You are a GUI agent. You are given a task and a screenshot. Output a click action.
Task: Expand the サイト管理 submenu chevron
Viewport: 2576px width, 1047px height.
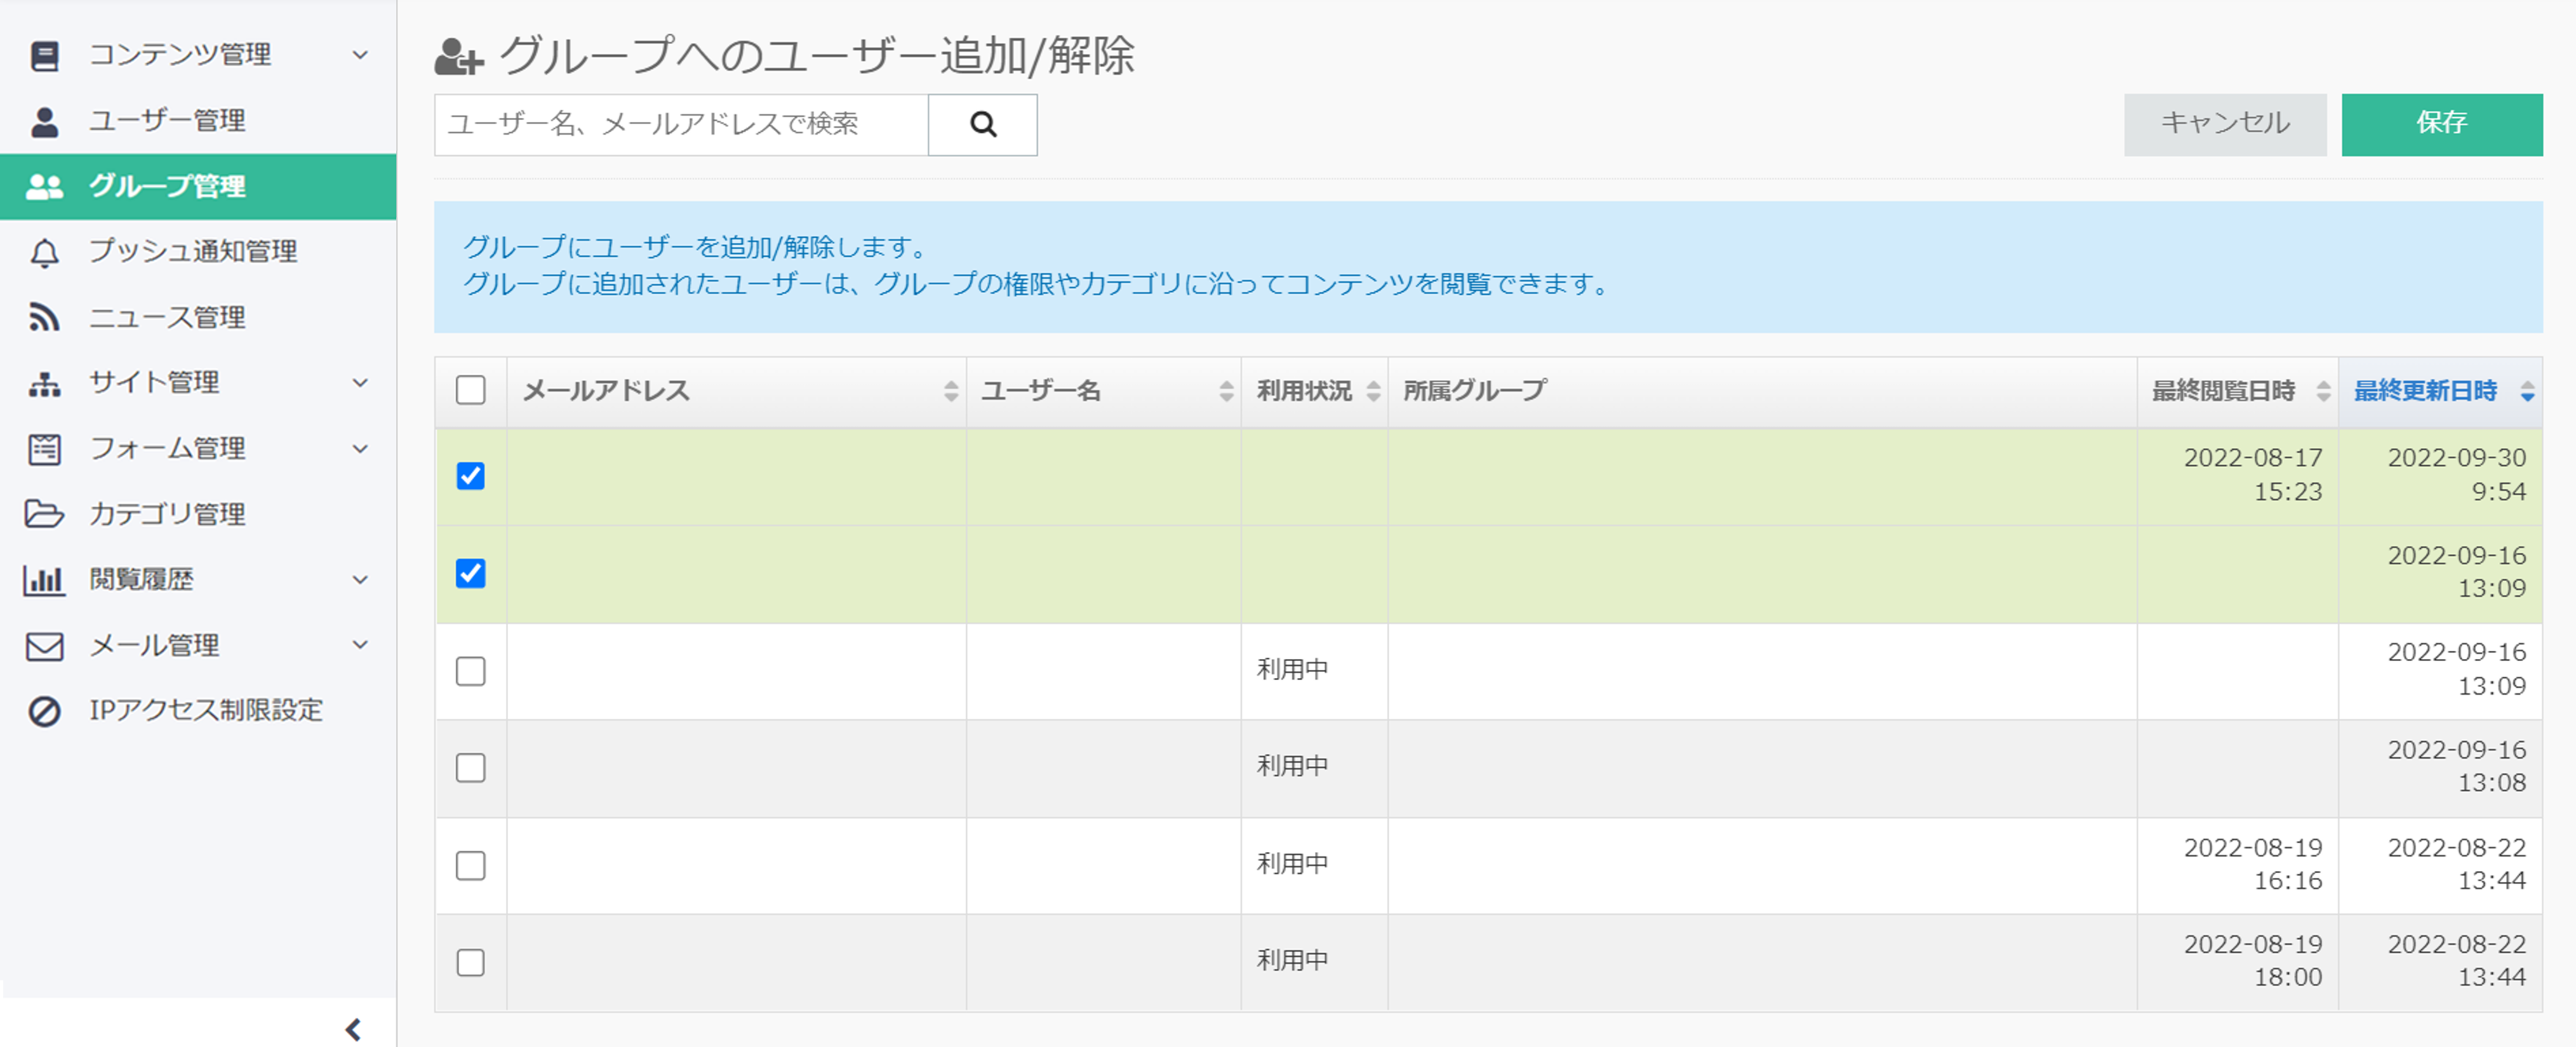tap(360, 383)
